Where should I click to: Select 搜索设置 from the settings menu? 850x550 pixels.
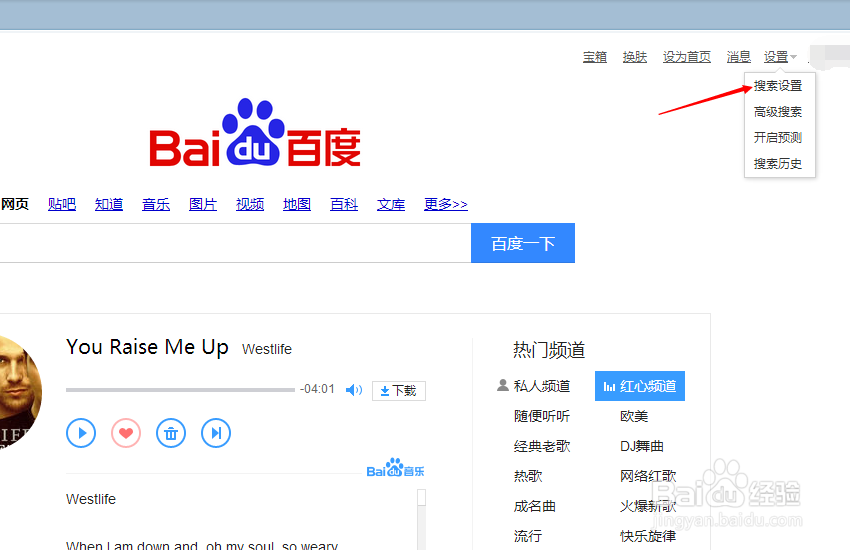[x=777, y=86]
